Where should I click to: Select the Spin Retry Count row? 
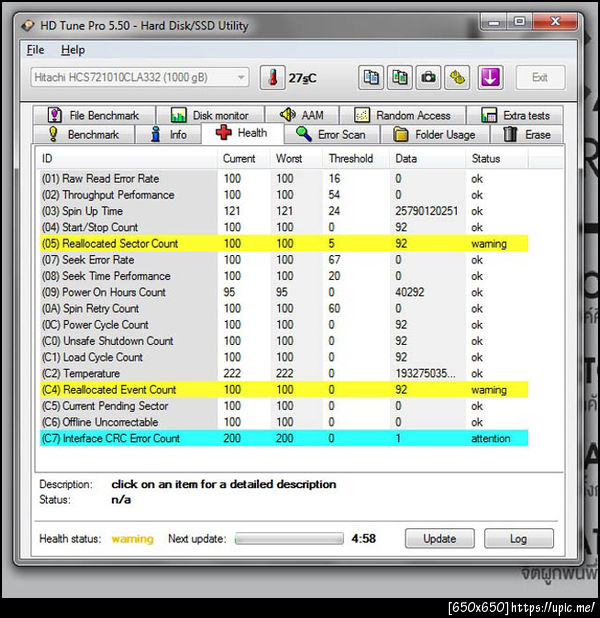pyautogui.click(x=284, y=309)
